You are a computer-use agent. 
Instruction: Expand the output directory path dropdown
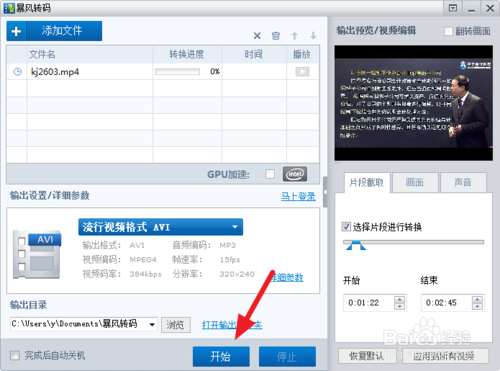(x=152, y=324)
